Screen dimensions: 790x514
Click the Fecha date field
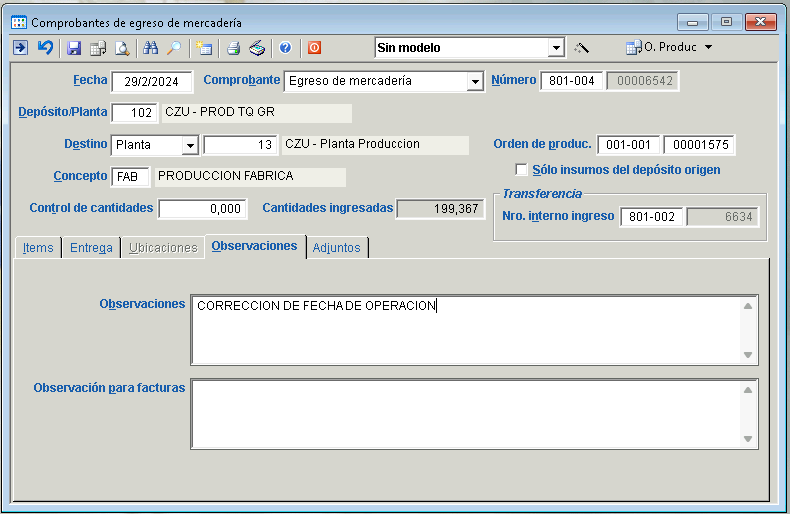pyautogui.click(x=151, y=82)
